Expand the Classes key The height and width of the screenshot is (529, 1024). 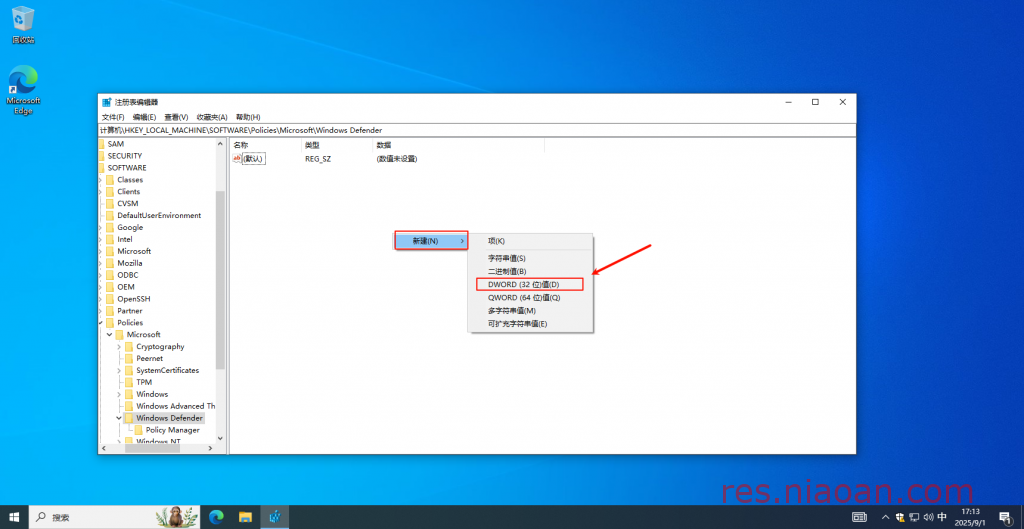[100, 180]
